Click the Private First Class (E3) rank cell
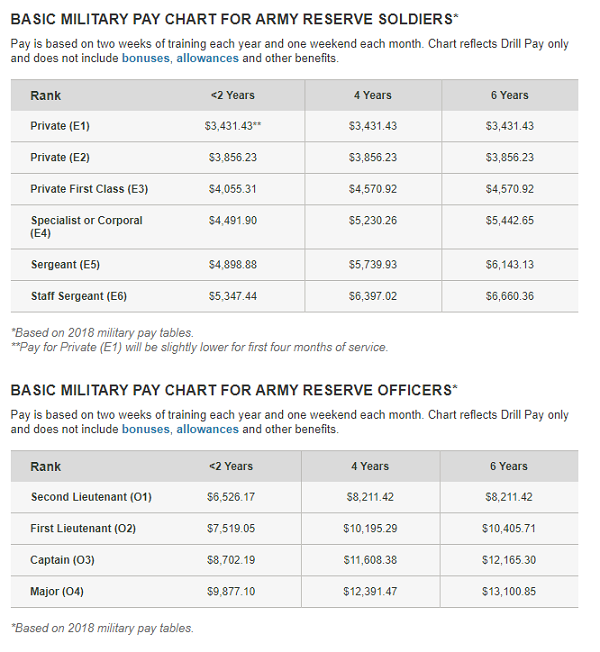 (89, 189)
